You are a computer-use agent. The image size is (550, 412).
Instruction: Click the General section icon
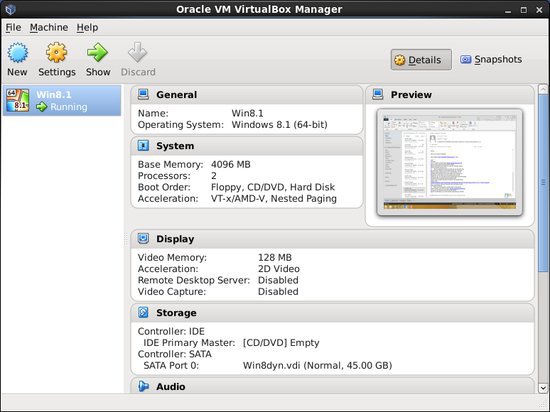coord(143,94)
